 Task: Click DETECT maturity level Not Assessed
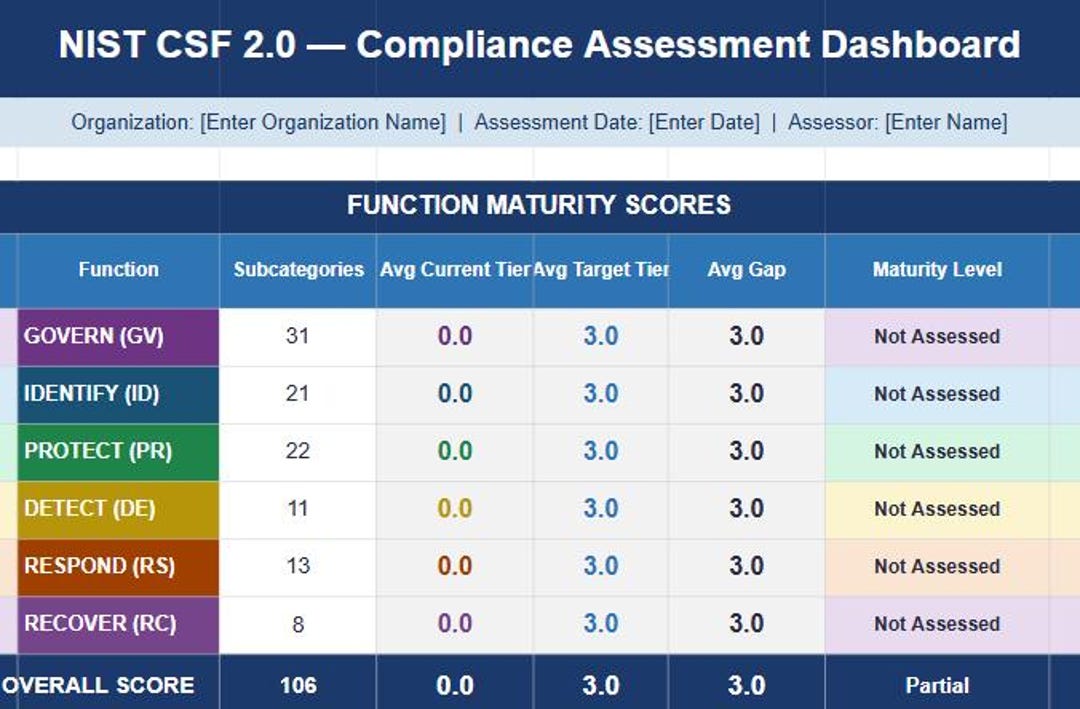(x=937, y=509)
